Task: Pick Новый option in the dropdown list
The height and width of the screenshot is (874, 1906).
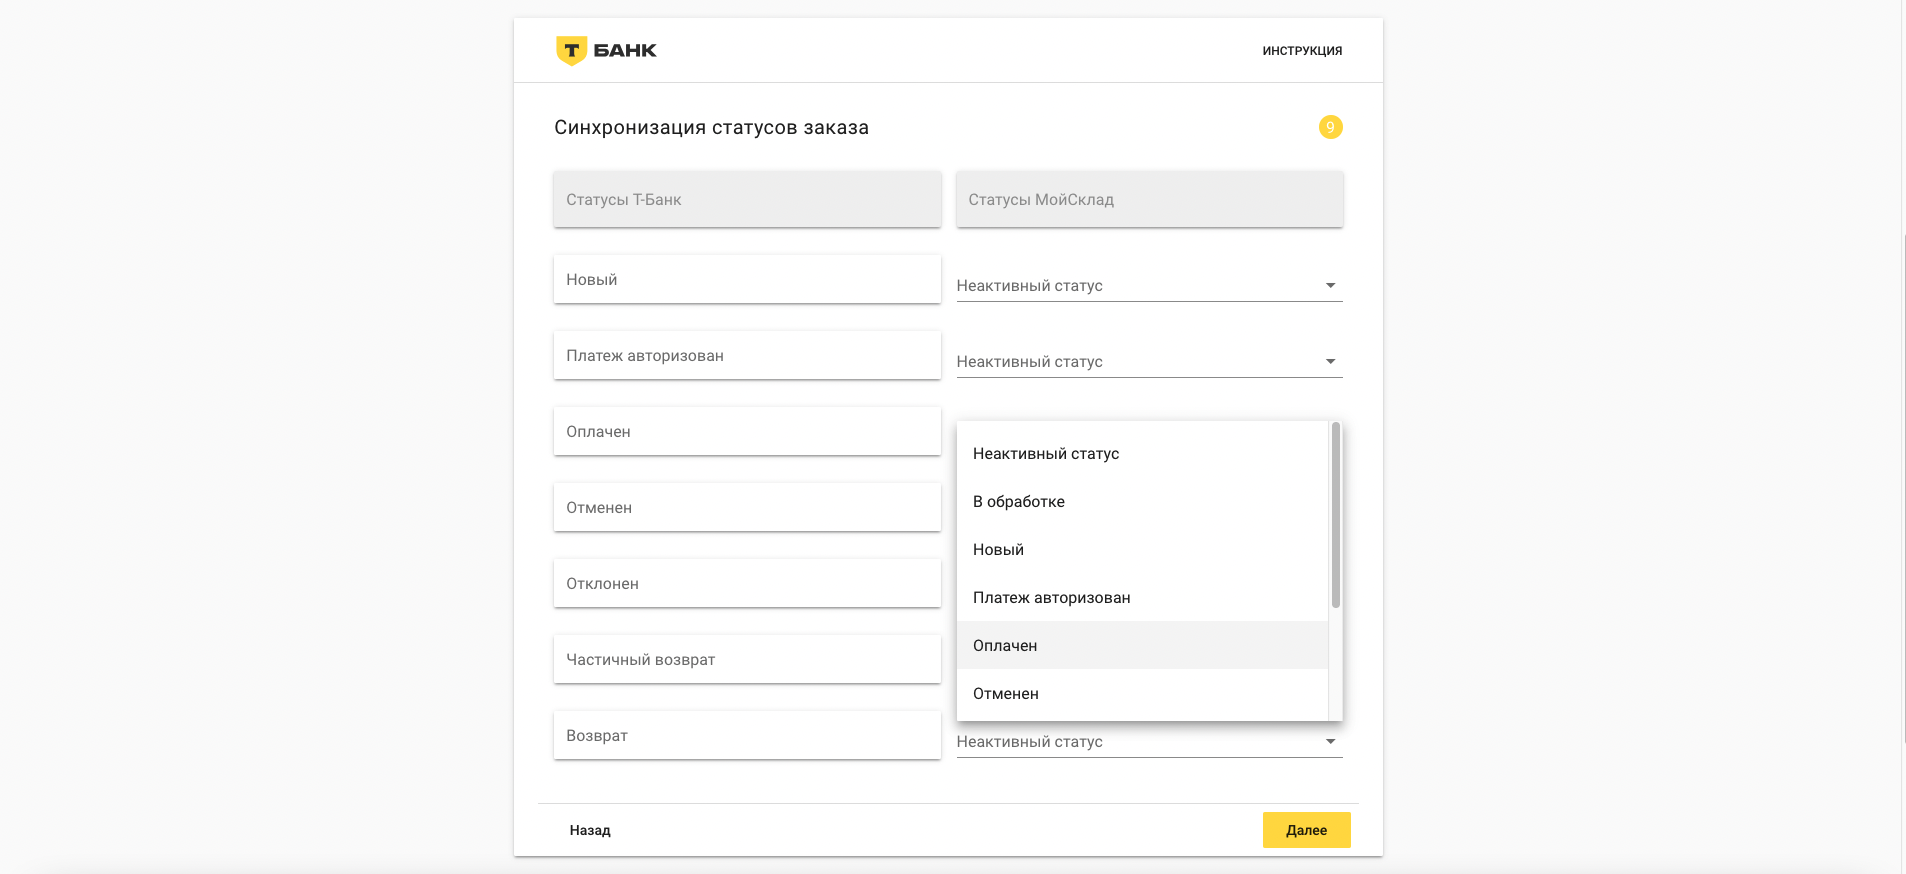Action: [998, 550]
